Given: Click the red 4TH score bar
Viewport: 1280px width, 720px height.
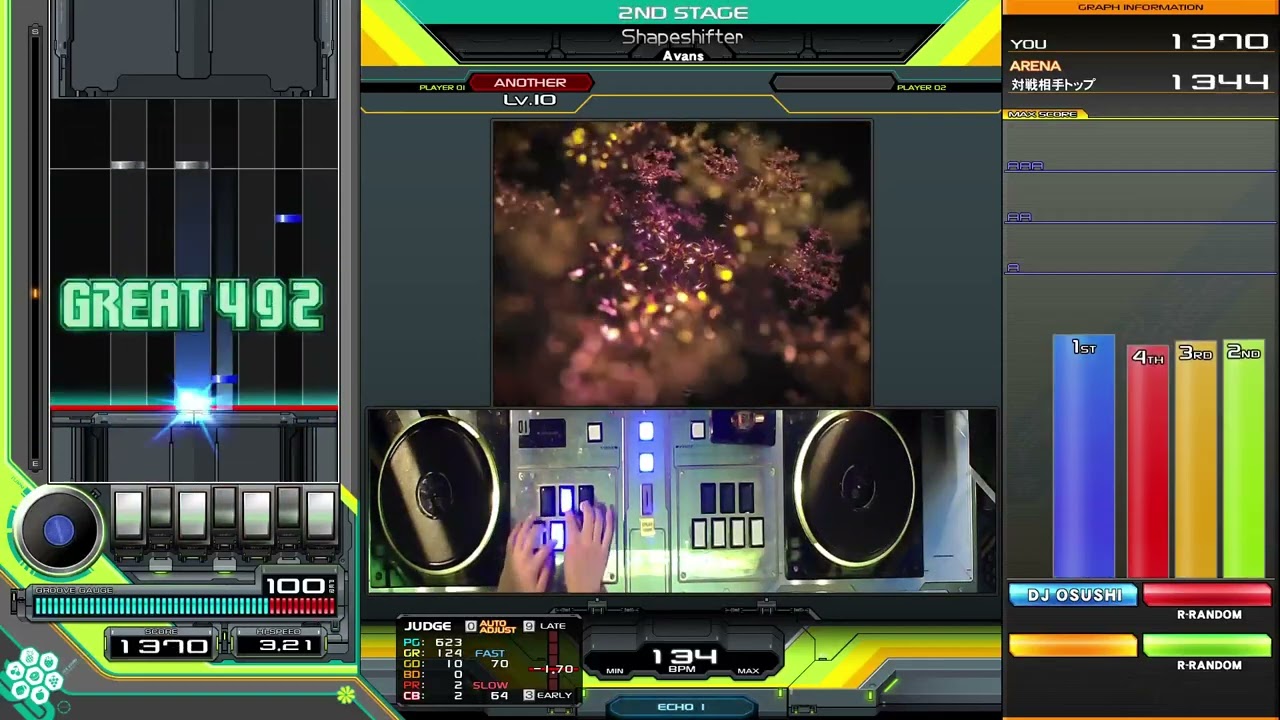Looking at the screenshot, I should (x=1147, y=461).
